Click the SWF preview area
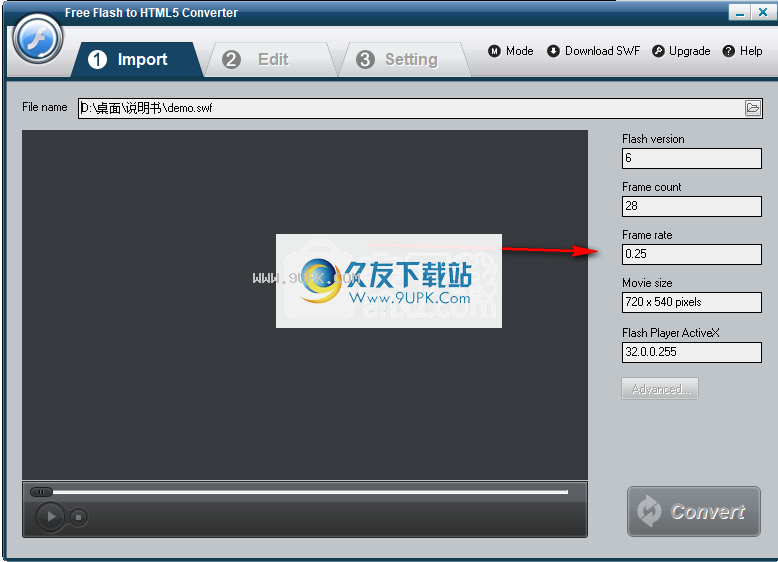Screen dimensions: 778x562 [x=305, y=305]
